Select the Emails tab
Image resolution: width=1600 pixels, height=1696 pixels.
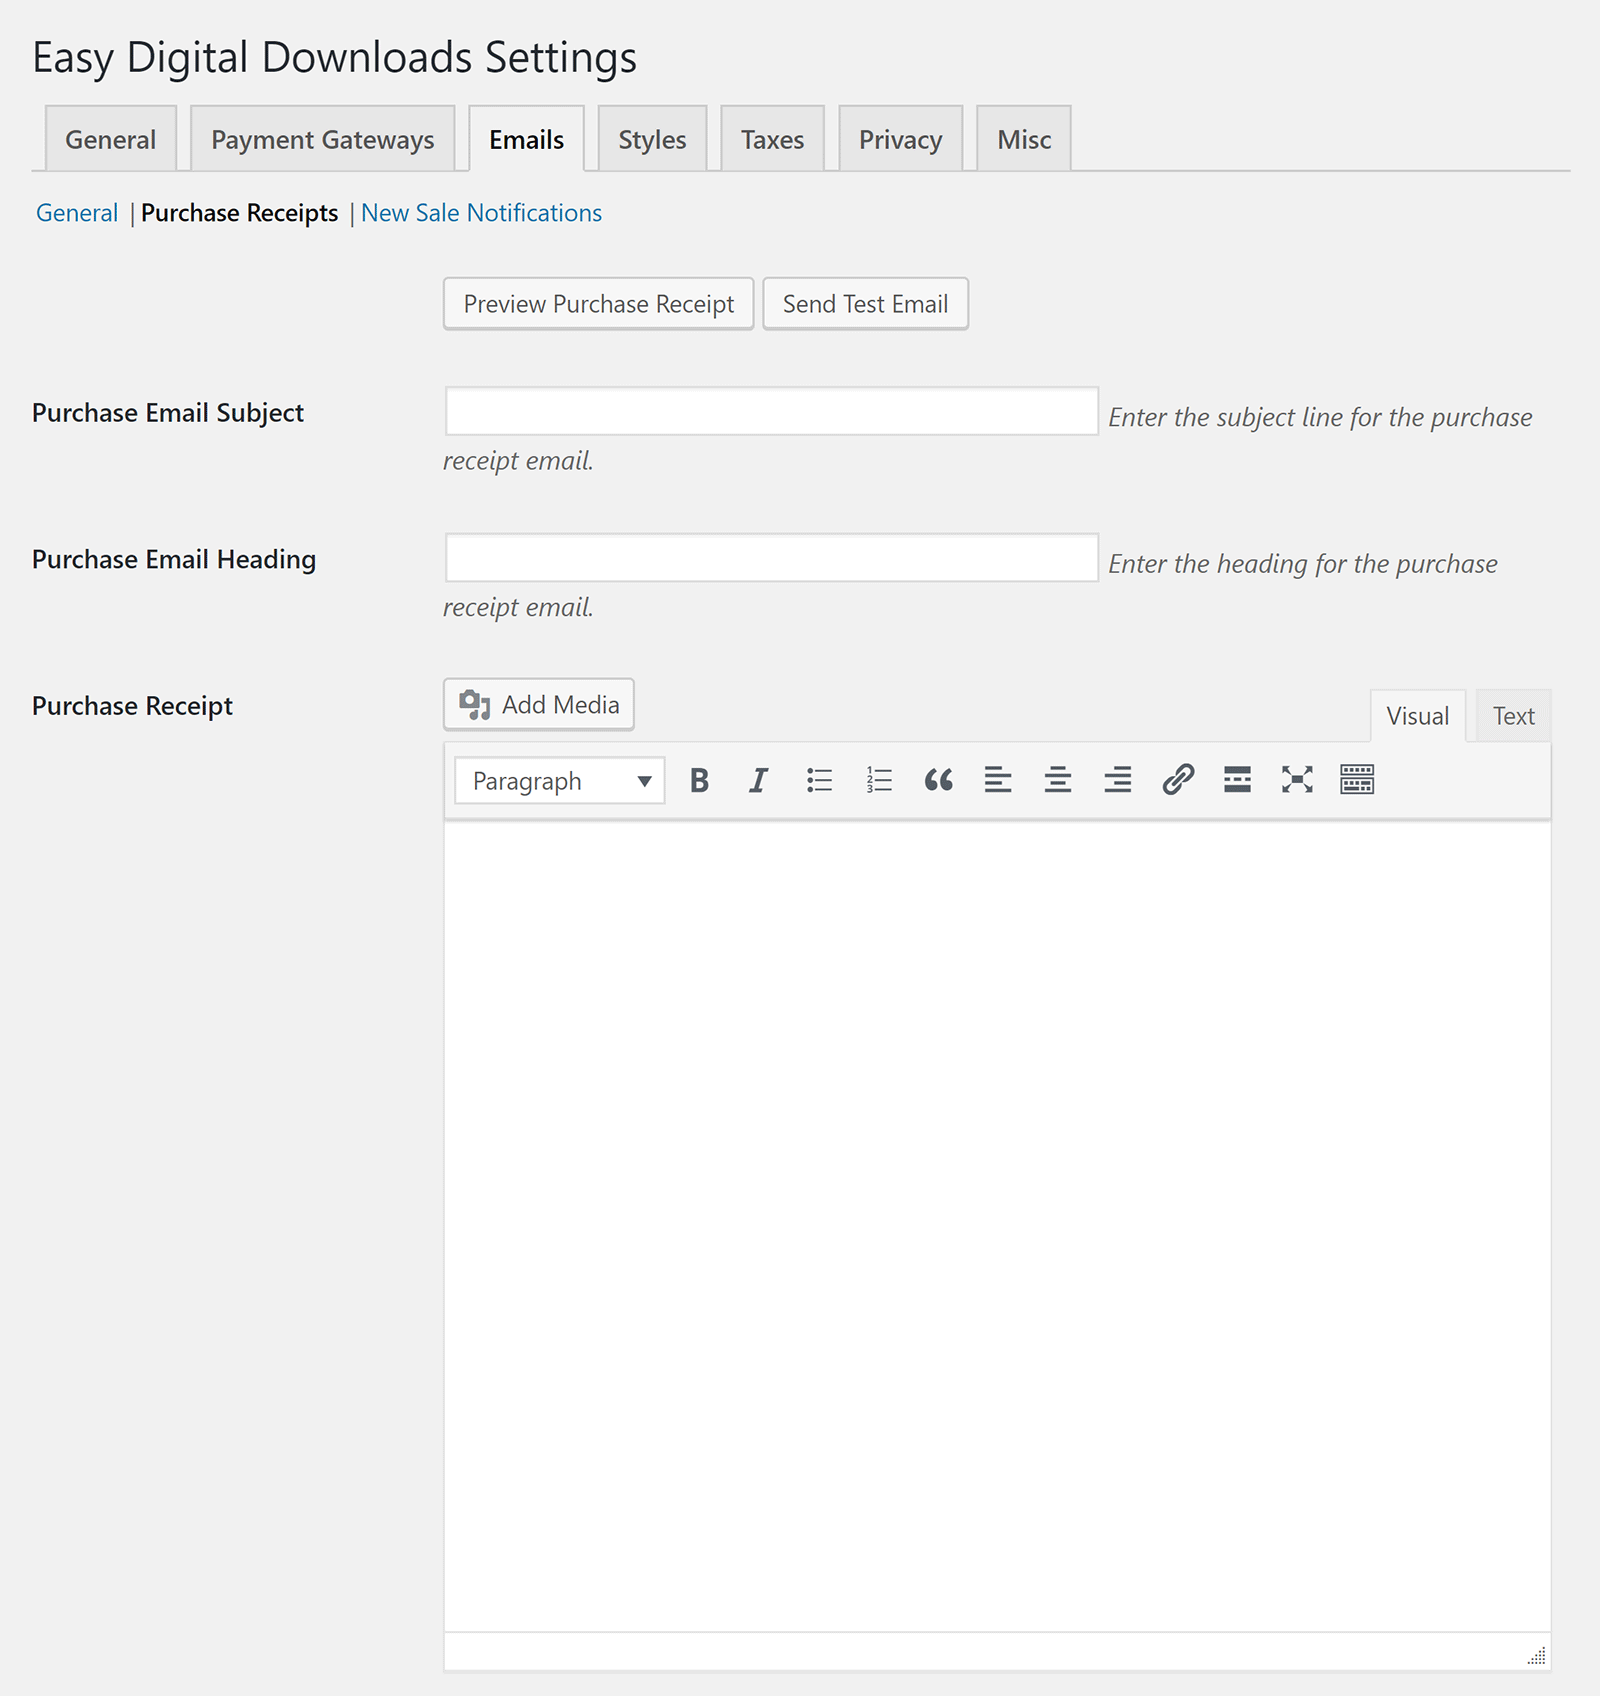click(527, 139)
